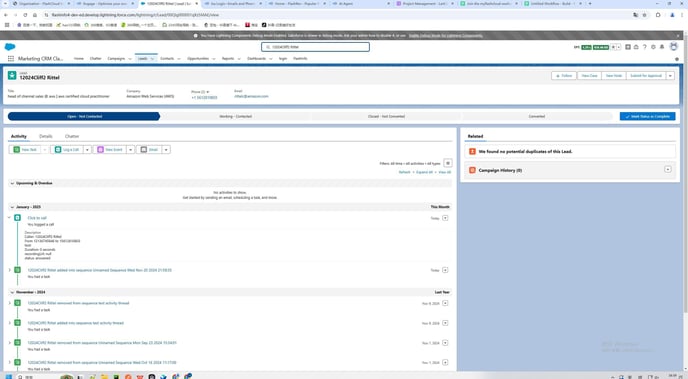Reload the page with browser refresh icon
Screen dimensions: 688x379
[x=25, y=14]
